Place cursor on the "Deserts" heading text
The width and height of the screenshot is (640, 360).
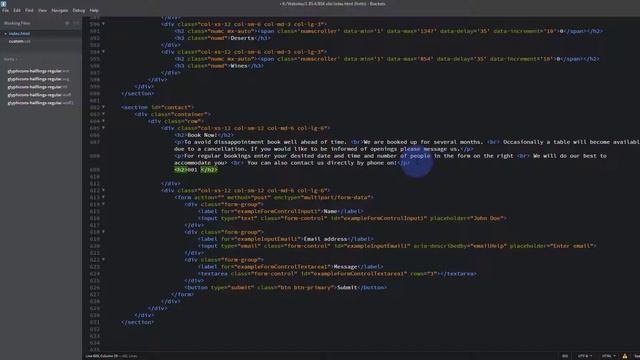pos(242,38)
